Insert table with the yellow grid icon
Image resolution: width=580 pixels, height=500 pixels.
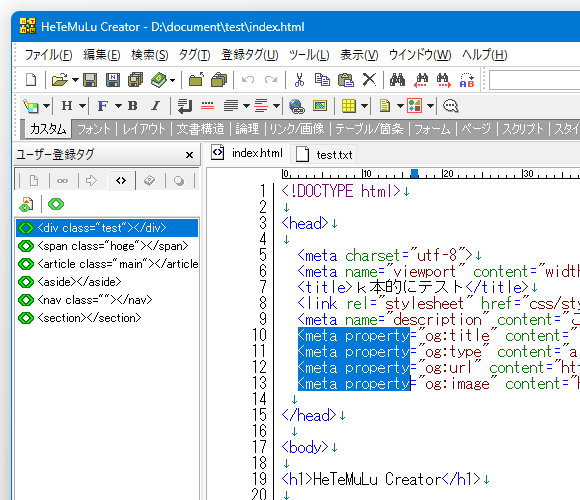coord(349,106)
